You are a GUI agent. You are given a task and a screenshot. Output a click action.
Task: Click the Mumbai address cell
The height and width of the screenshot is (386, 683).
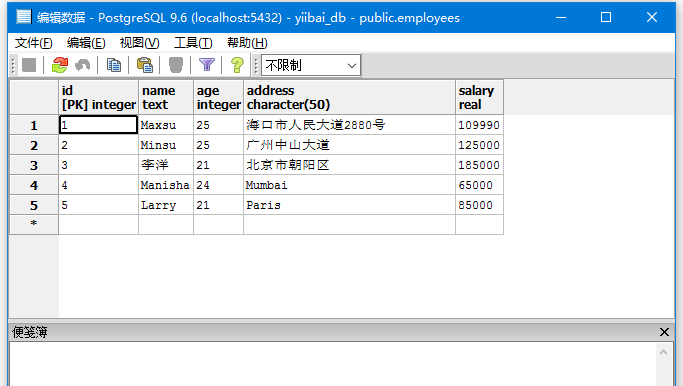[349, 185]
